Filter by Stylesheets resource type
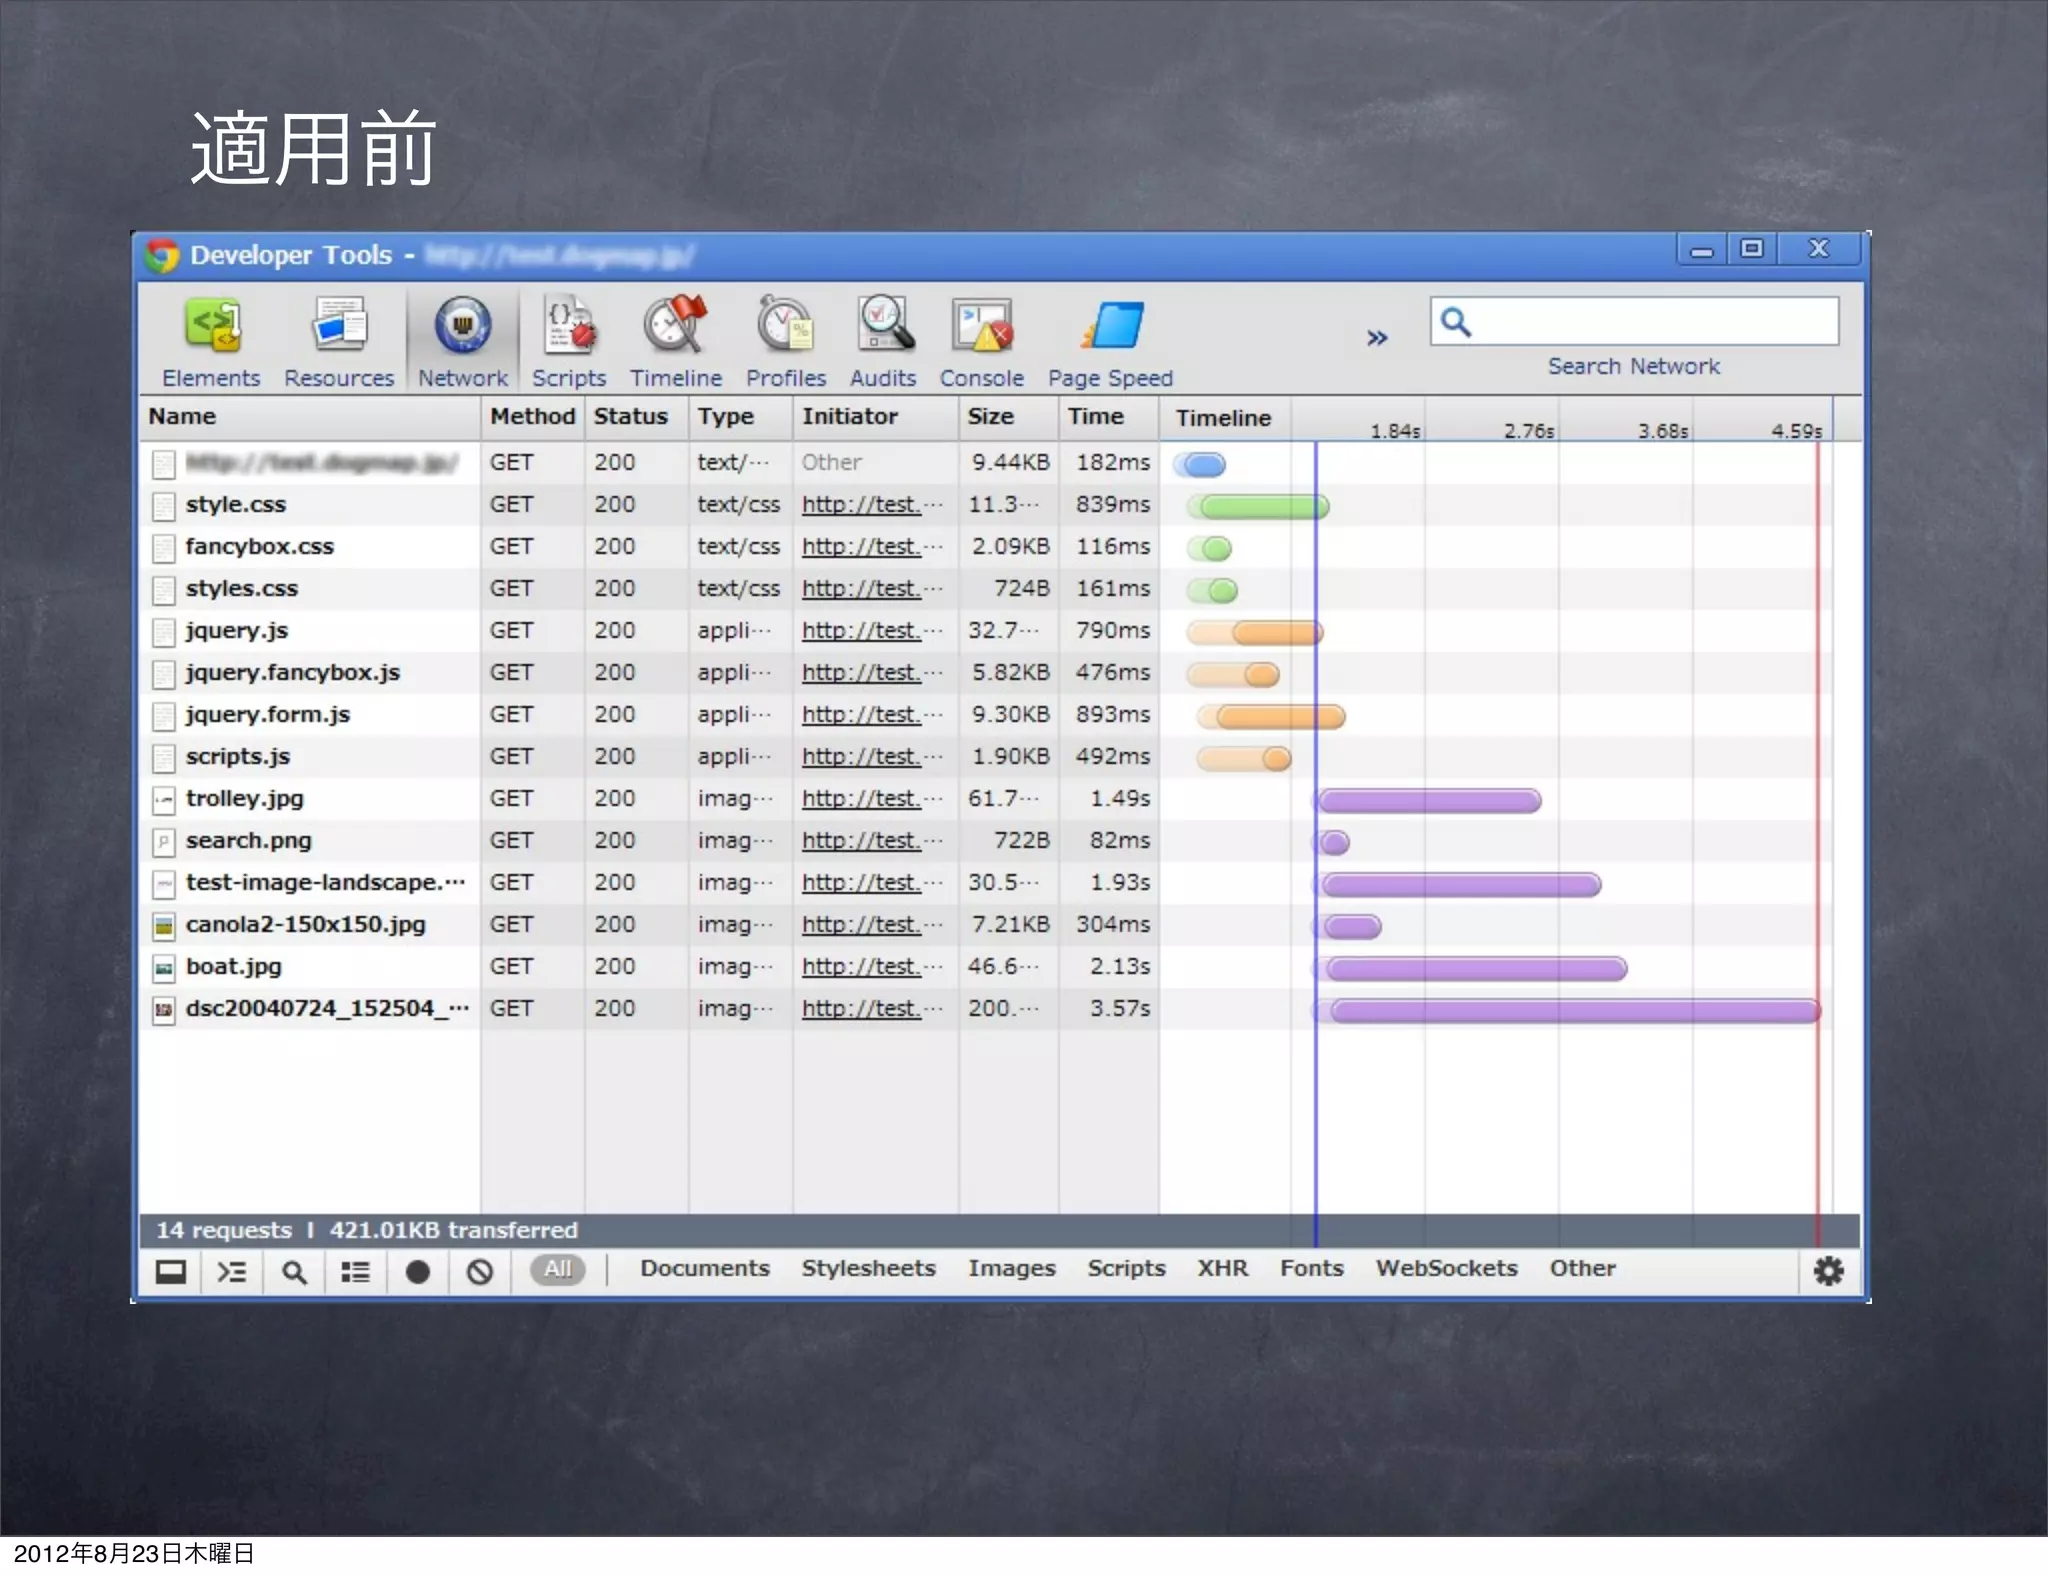The width and height of the screenshot is (2048, 1576). click(x=867, y=1268)
